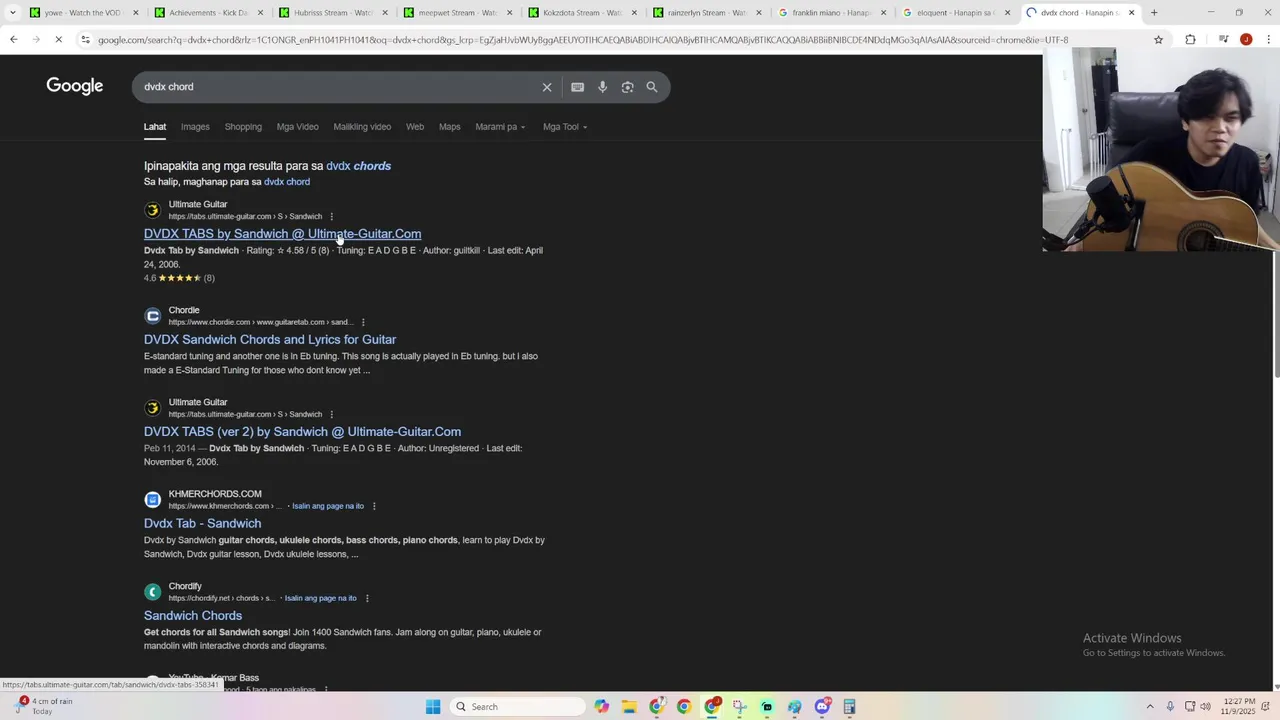Image resolution: width=1280 pixels, height=720 pixels.
Task: Switch to Maps results tab
Action: pos(450,127)
